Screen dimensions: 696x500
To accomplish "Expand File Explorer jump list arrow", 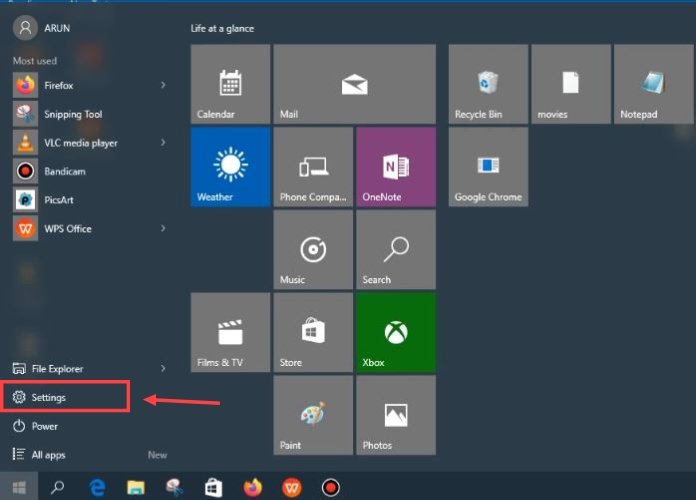I will [163, 368].
